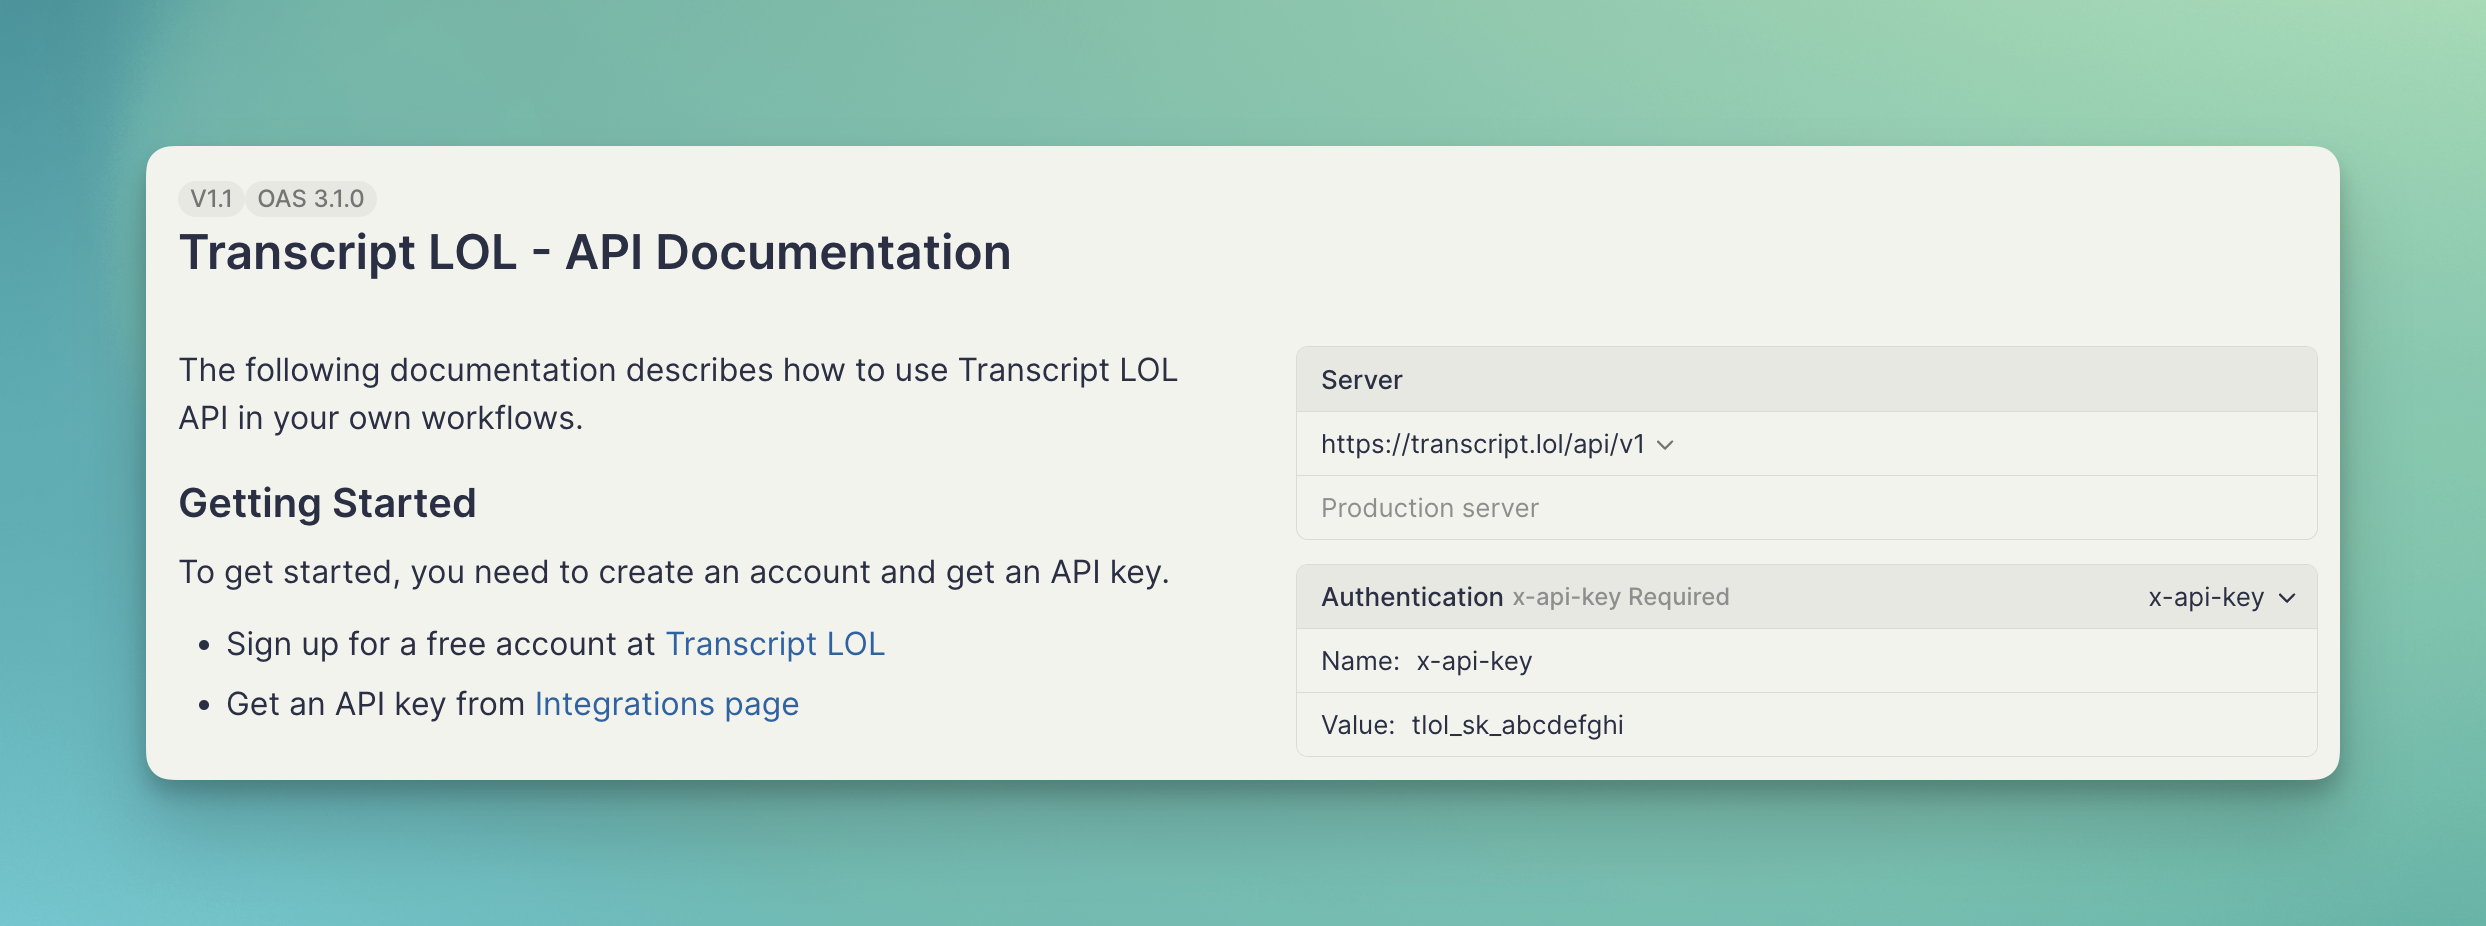Click the introduction paragraph about workflows
This screenshot has height=926, width=2486.
[x=677, y=394]
